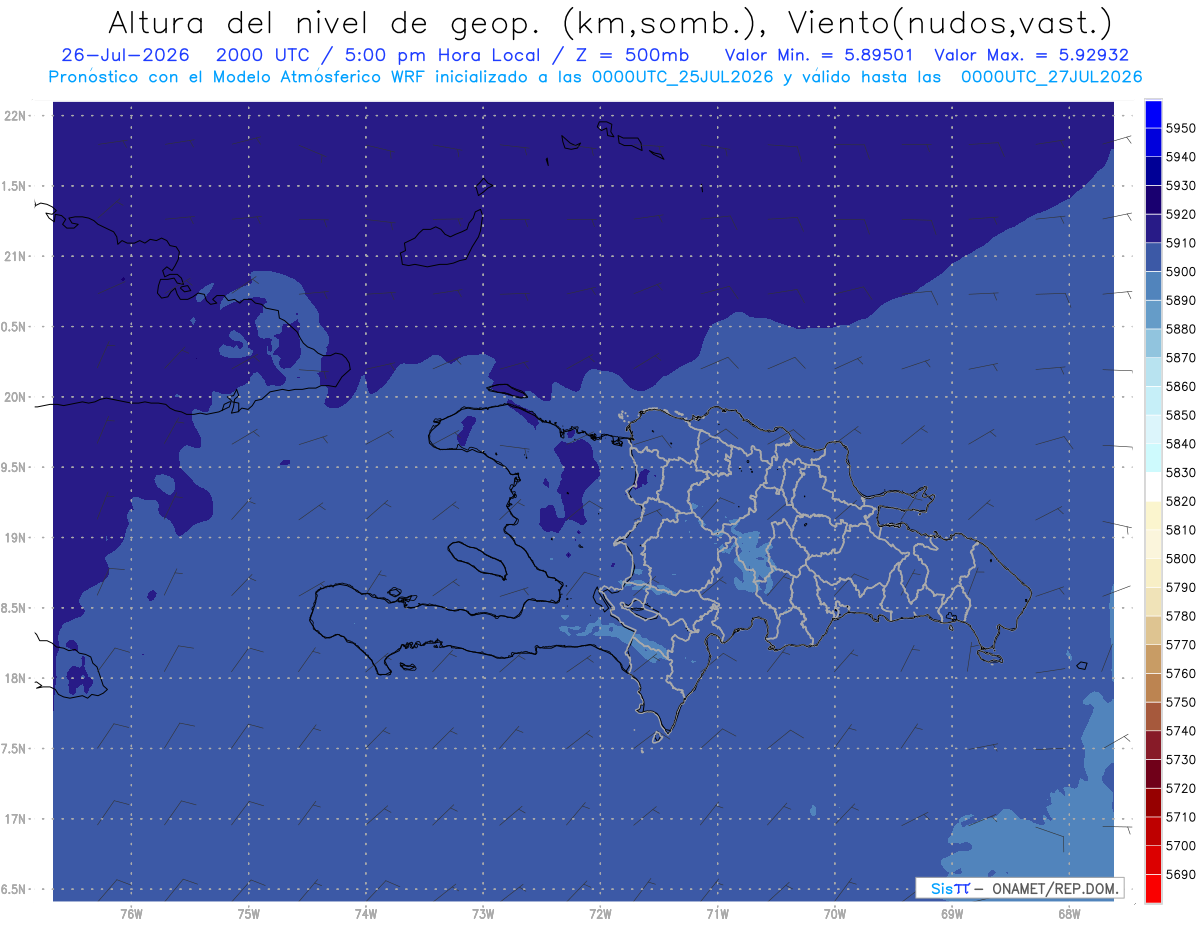Click the '19N' latitude axis label
Image resolution: width=1200 pixels, height=927 pixels.
point(17,538)
